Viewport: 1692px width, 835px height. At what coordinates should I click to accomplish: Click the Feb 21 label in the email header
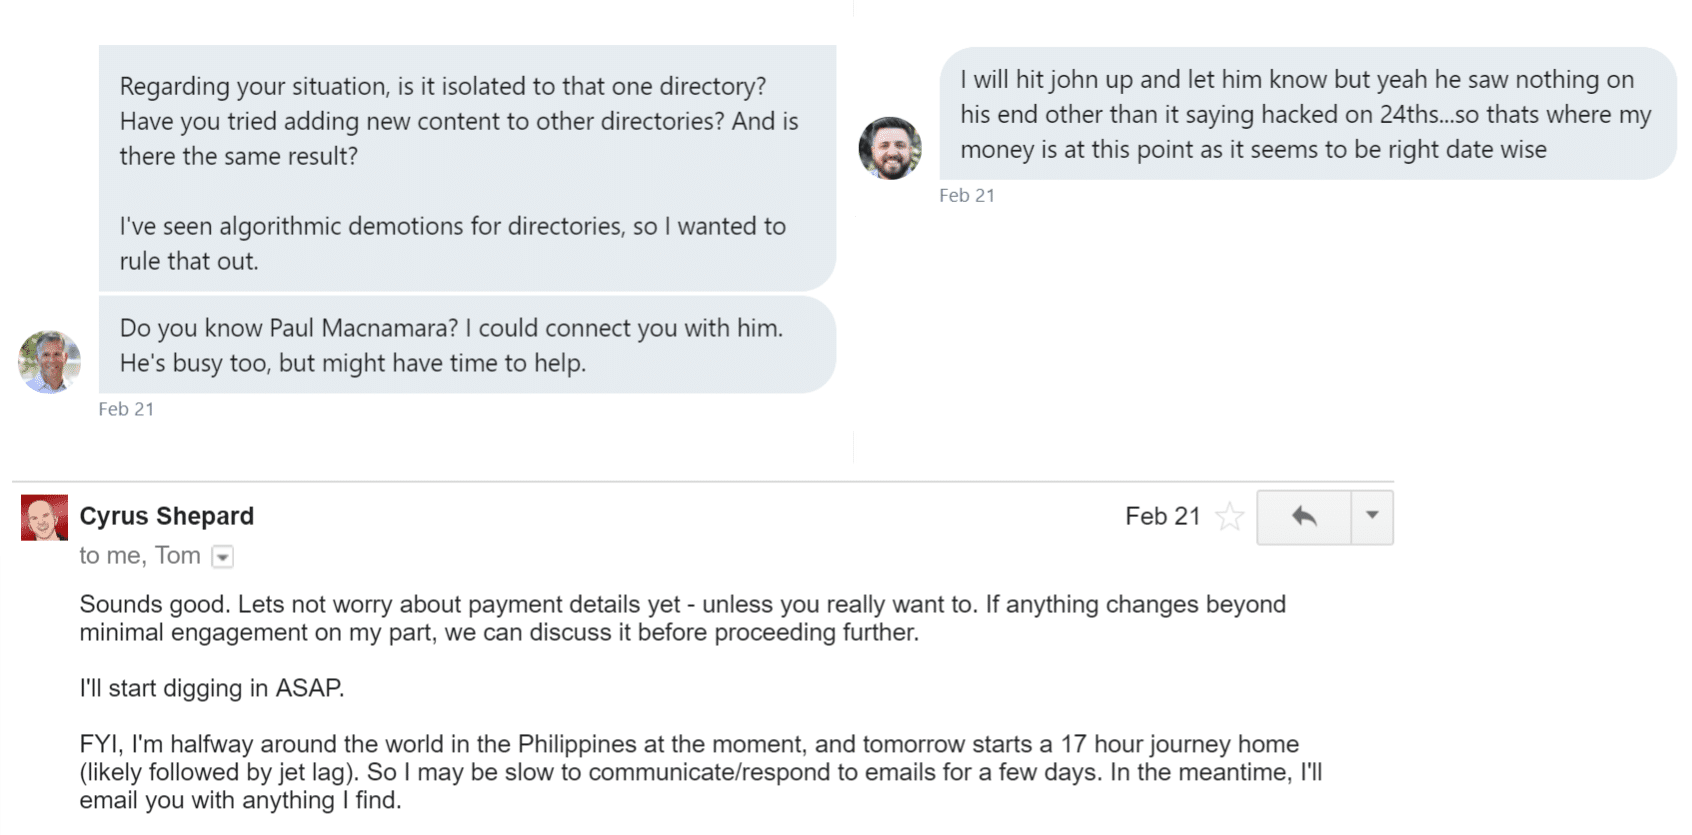click(x=1162, y=516)
